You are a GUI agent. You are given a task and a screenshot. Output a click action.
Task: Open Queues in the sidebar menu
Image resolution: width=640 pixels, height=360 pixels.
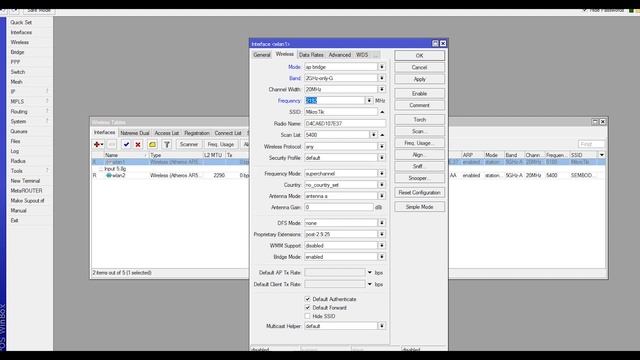coord(19,131)
